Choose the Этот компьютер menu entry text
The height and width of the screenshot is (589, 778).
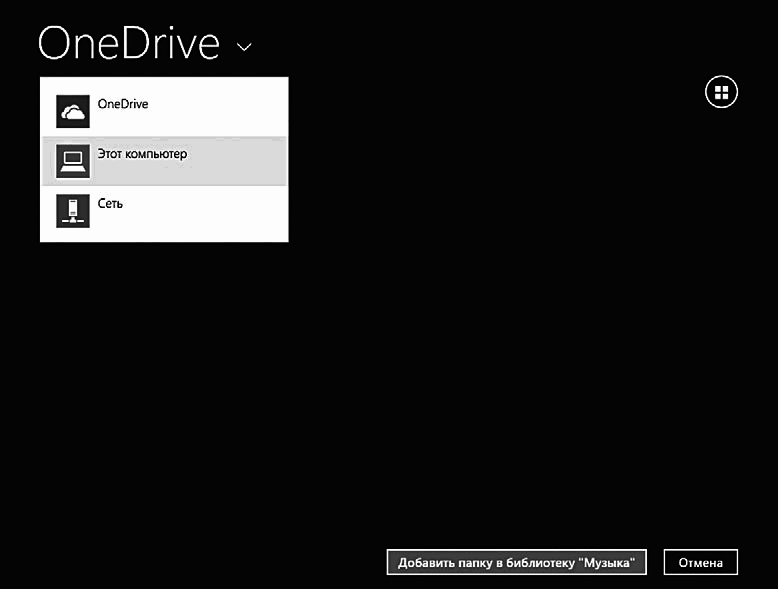click(142, 154)
